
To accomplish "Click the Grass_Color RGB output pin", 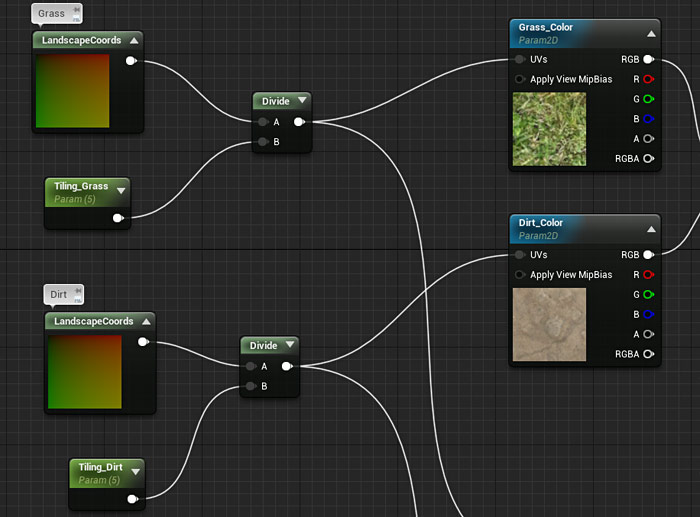I will pyautogui.click(x=649, y=60).
